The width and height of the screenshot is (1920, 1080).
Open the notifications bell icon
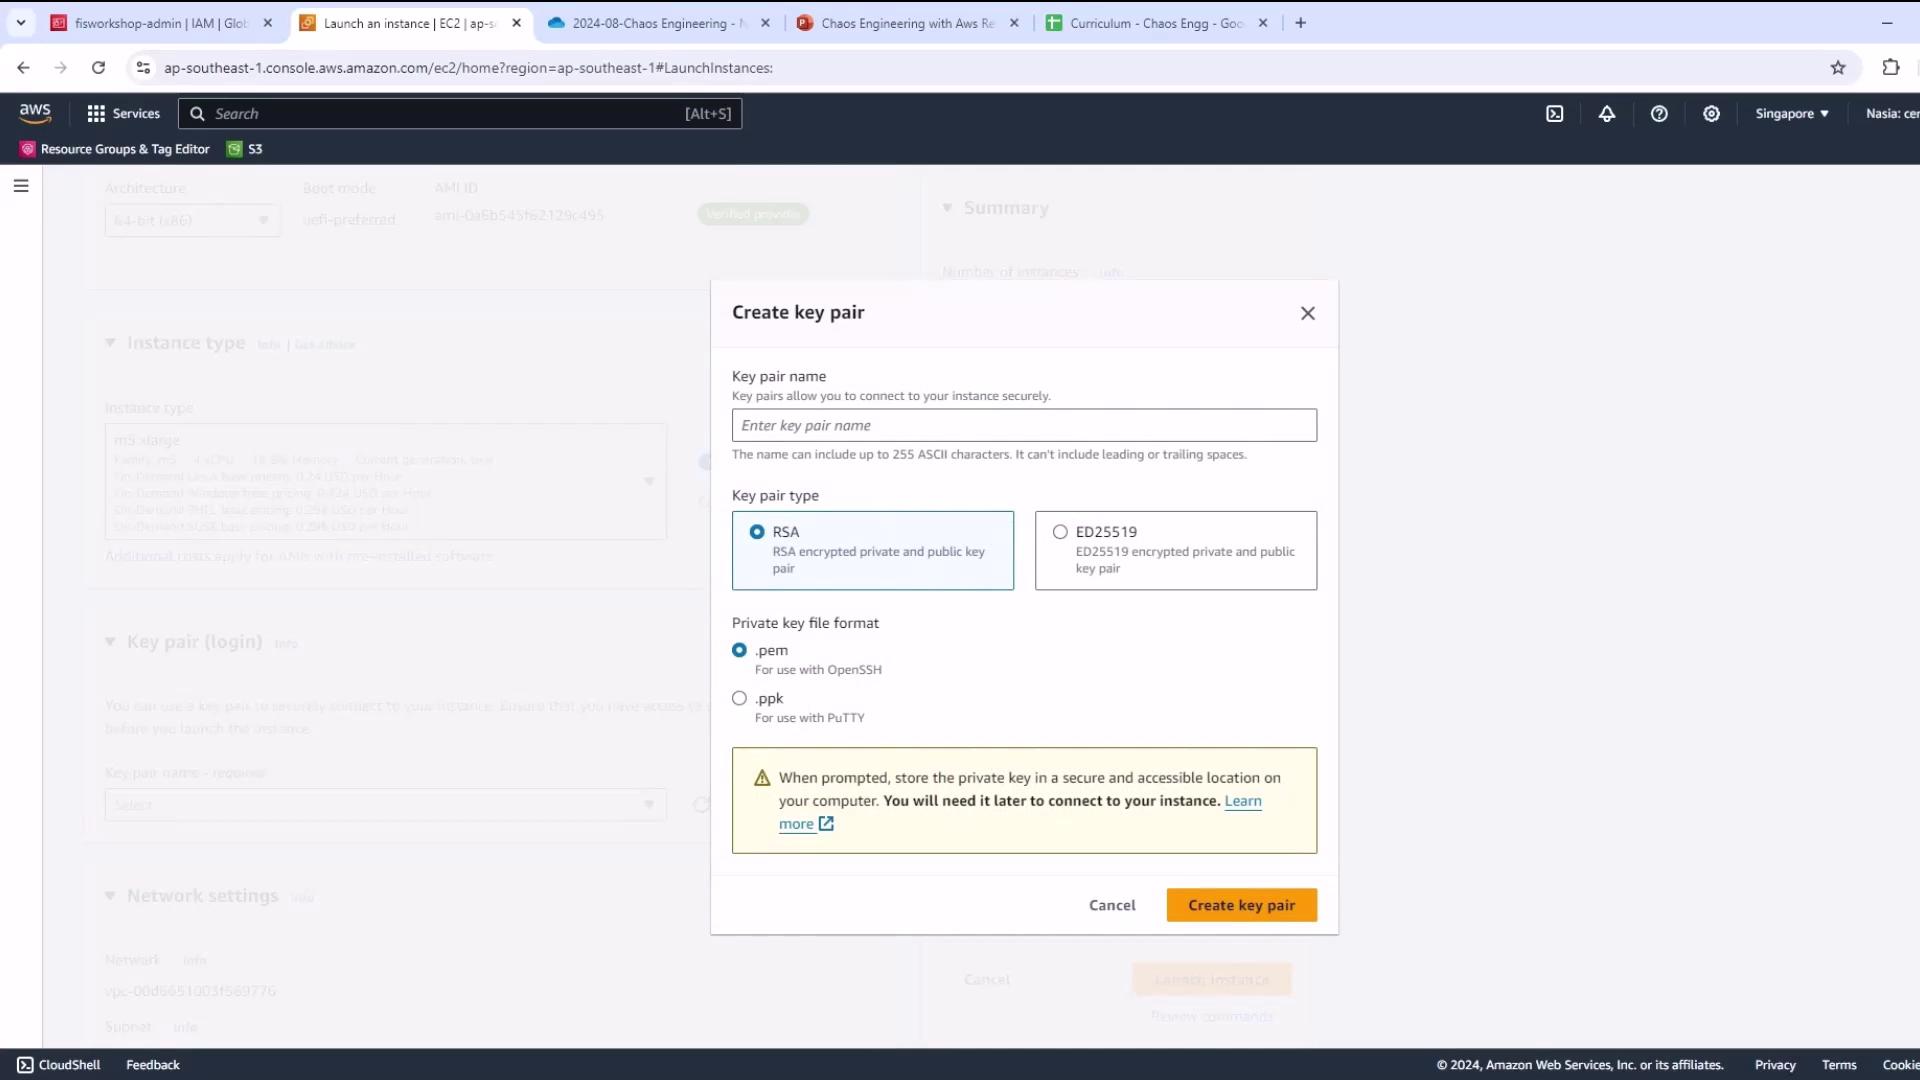(1606, 114)
